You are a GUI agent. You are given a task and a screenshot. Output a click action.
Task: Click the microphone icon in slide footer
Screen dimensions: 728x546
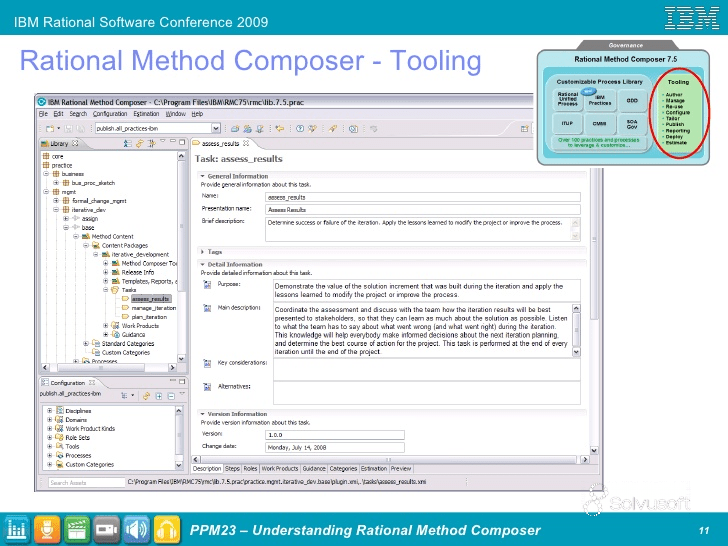coord(46,530)
